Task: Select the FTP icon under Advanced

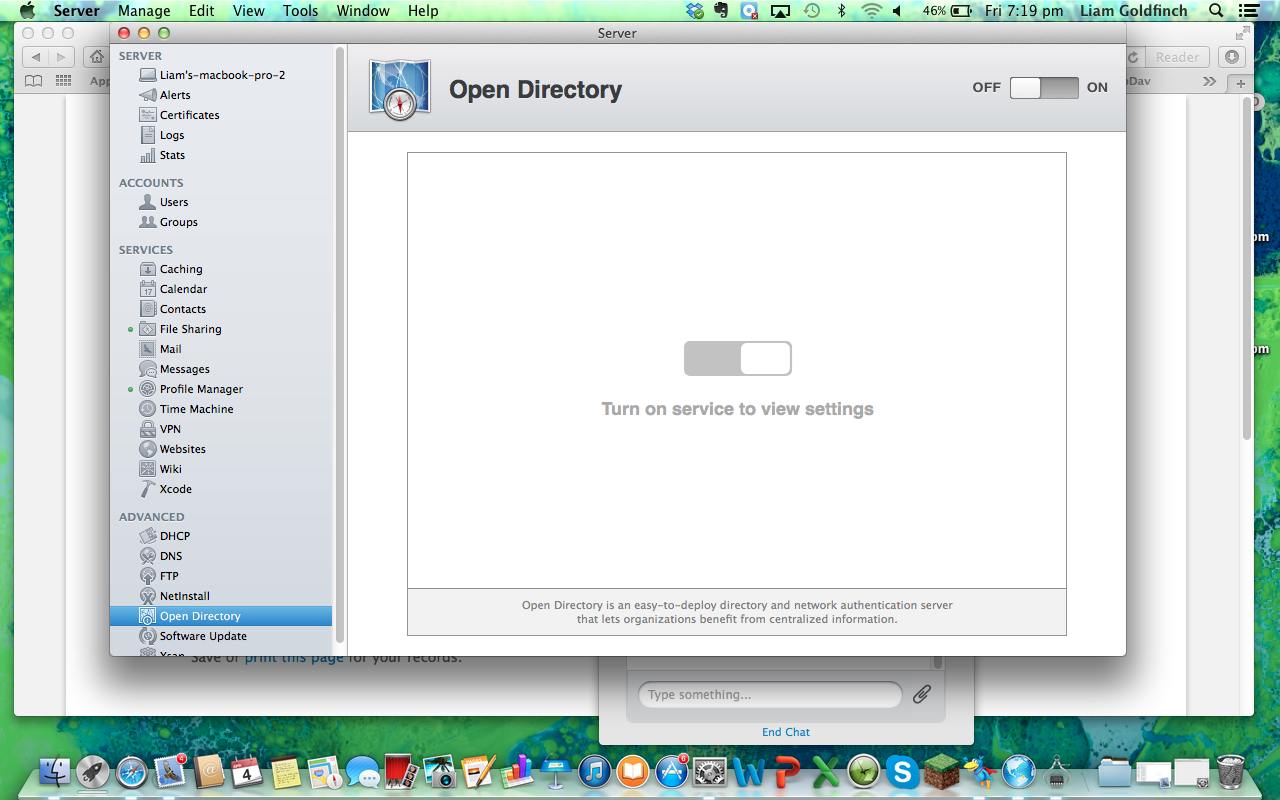Action: point(148,576)
